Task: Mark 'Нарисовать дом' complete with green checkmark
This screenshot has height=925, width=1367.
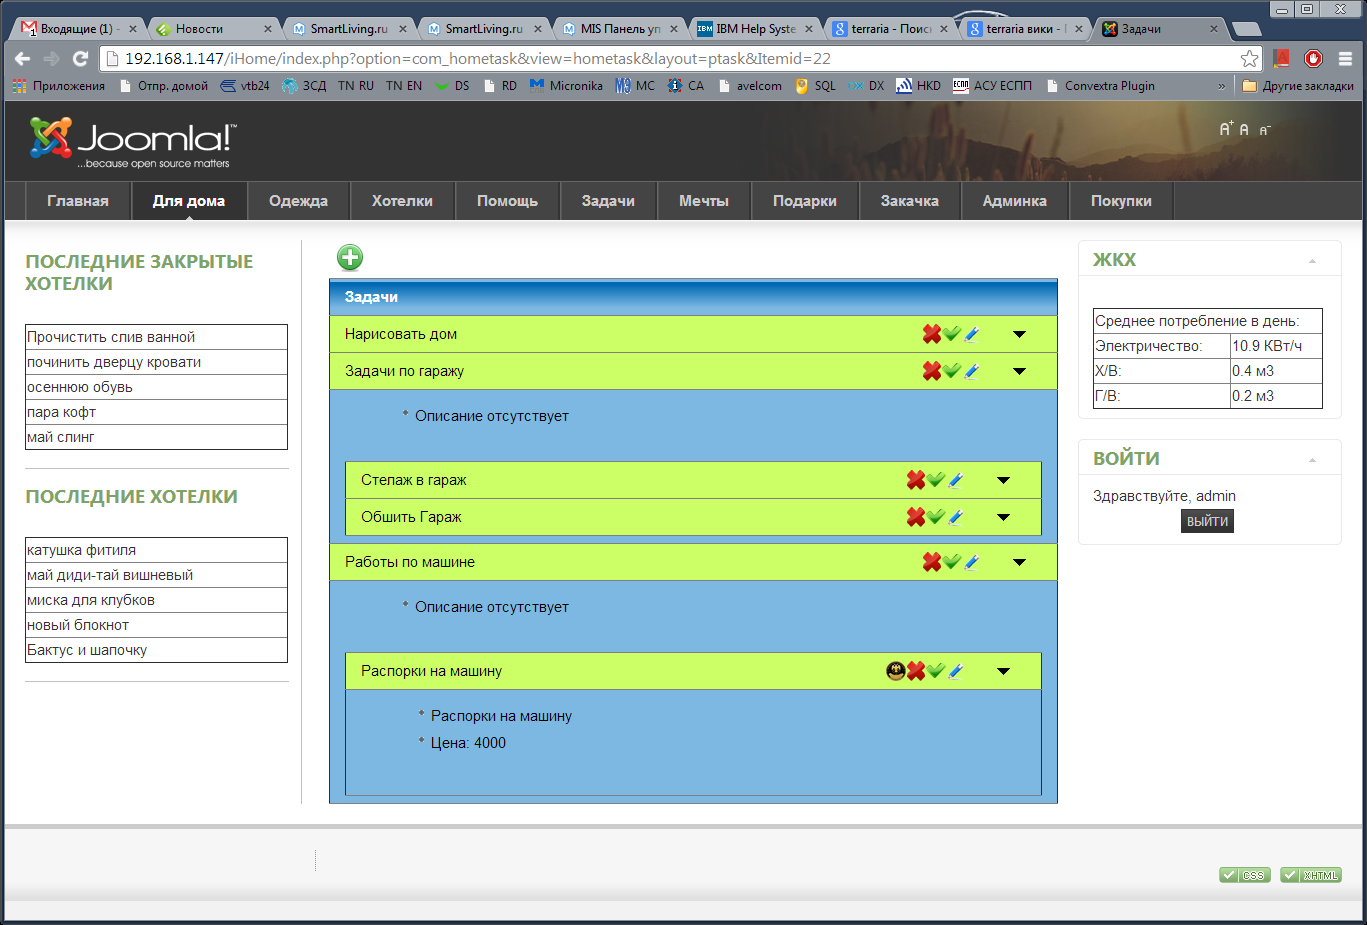Action: pos(951,334)
